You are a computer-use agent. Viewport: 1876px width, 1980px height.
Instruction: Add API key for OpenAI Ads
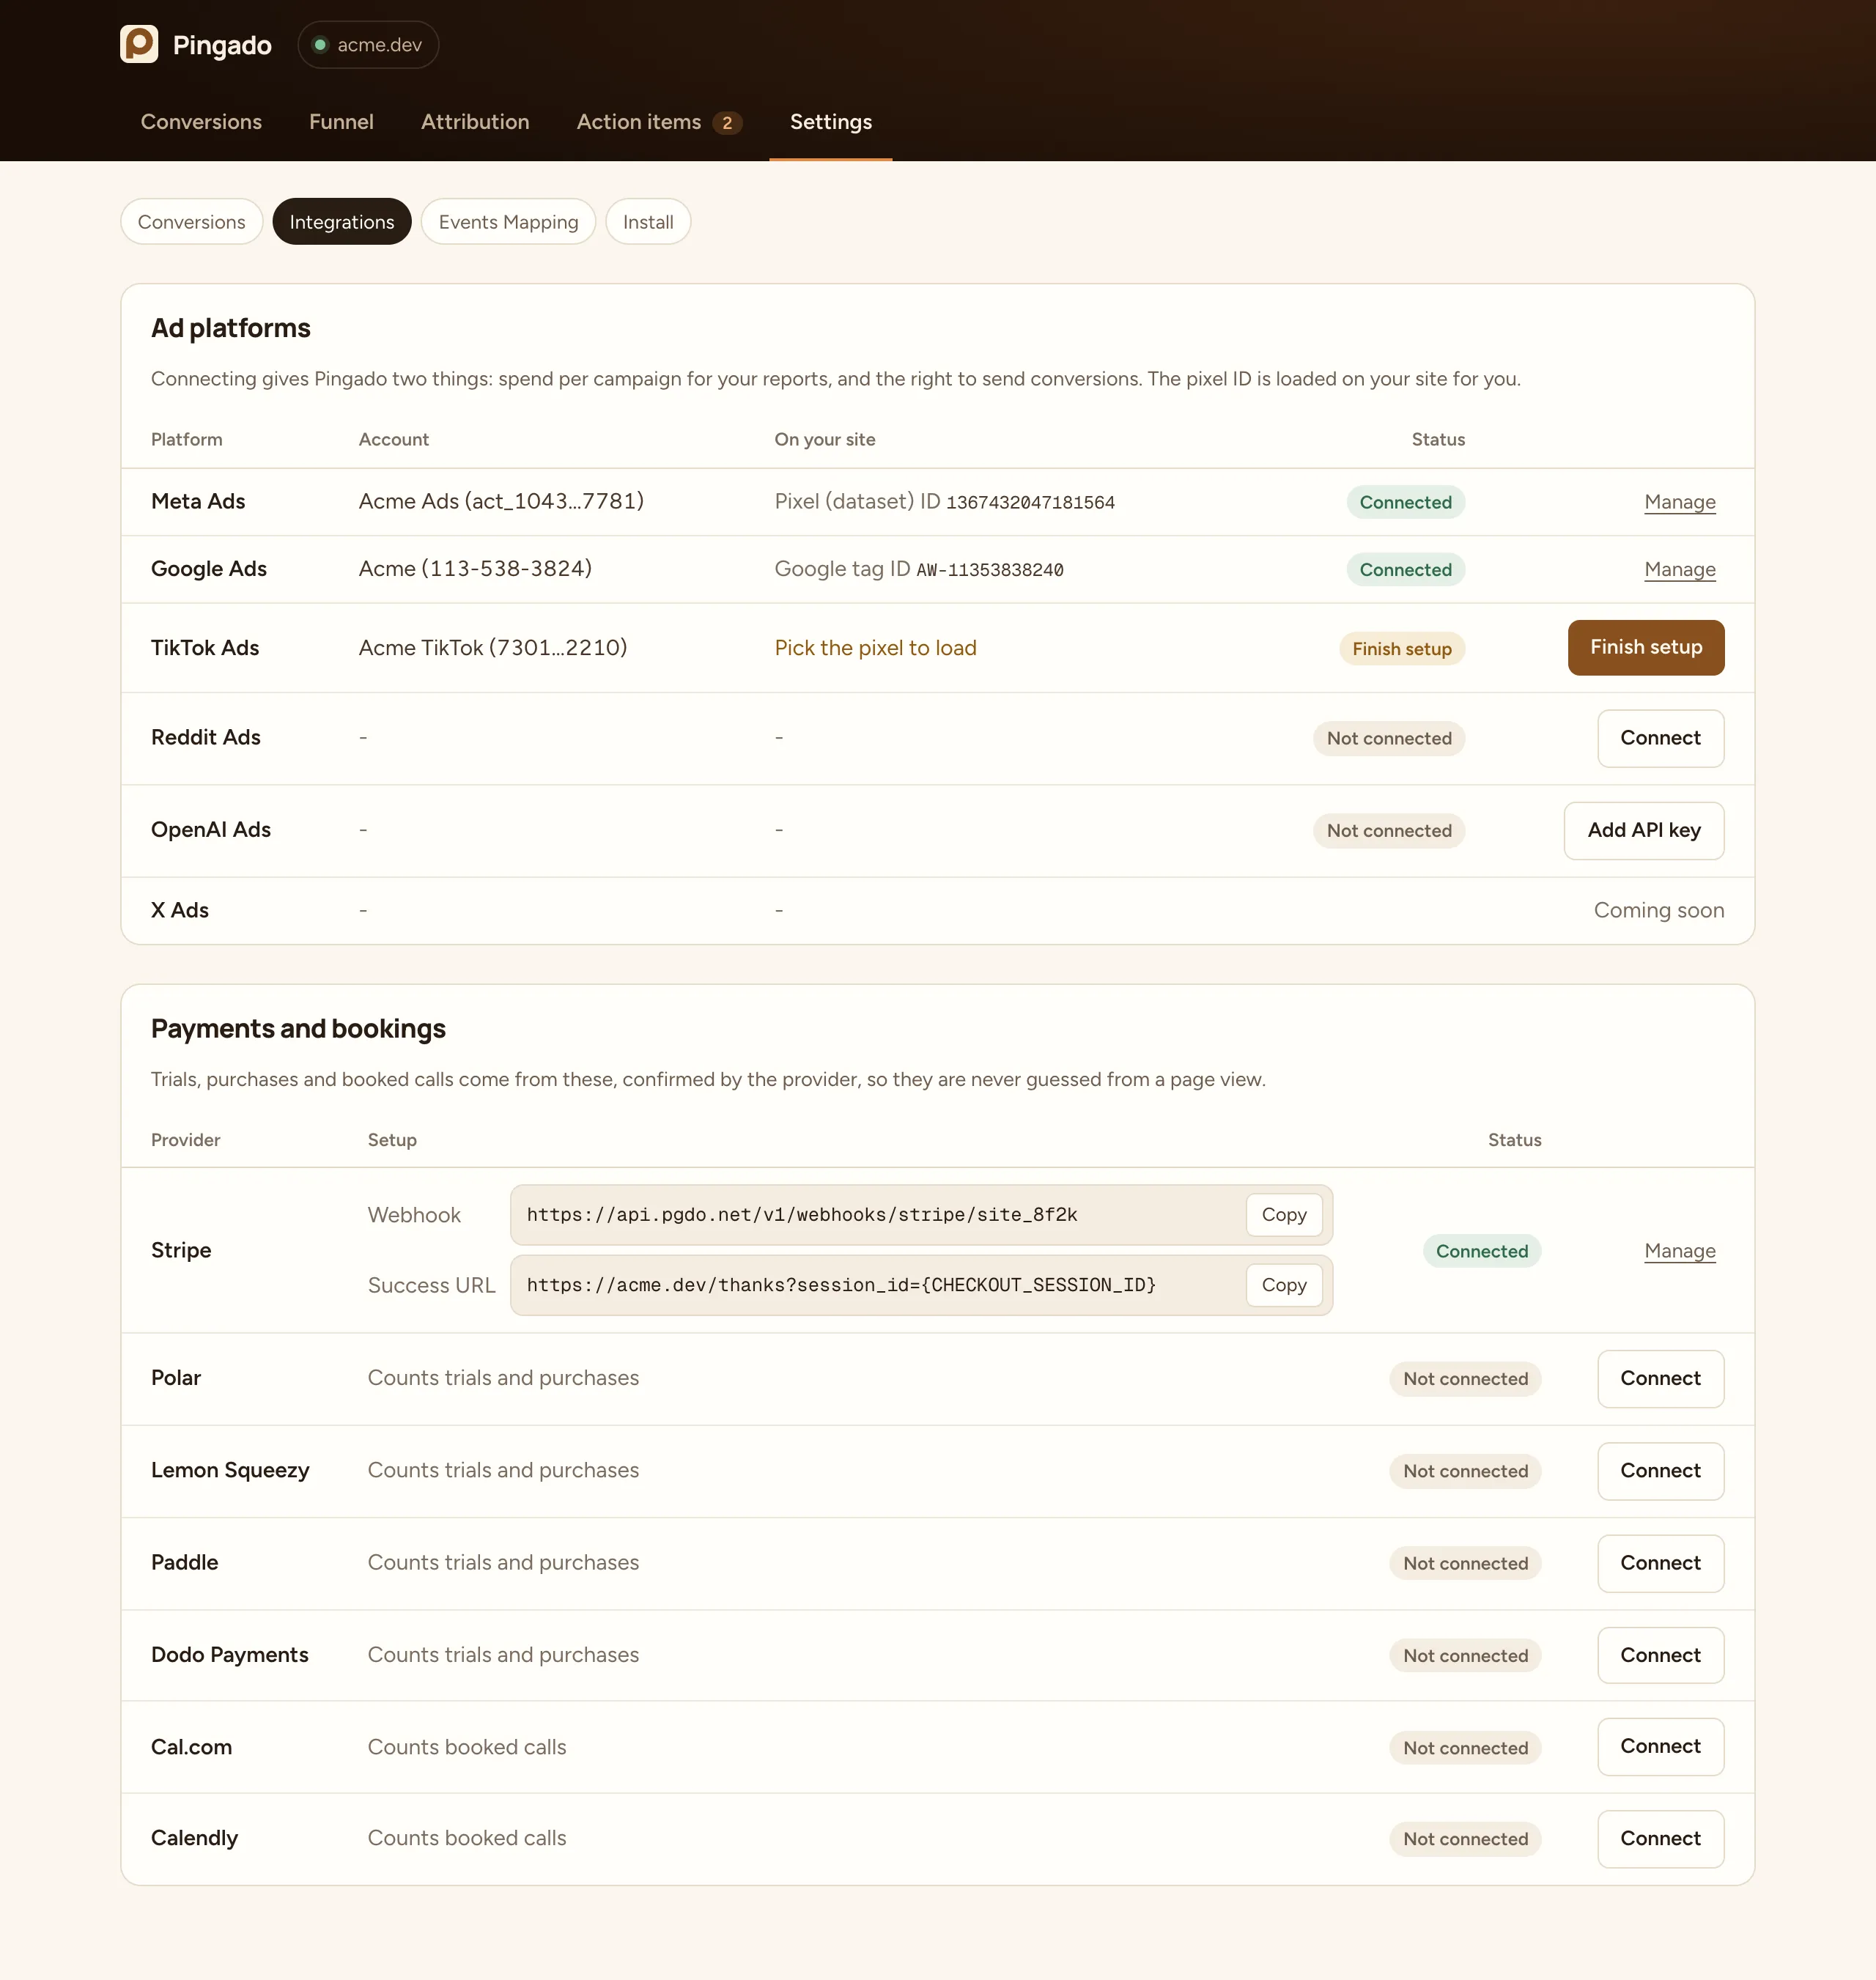point(1644,831)
